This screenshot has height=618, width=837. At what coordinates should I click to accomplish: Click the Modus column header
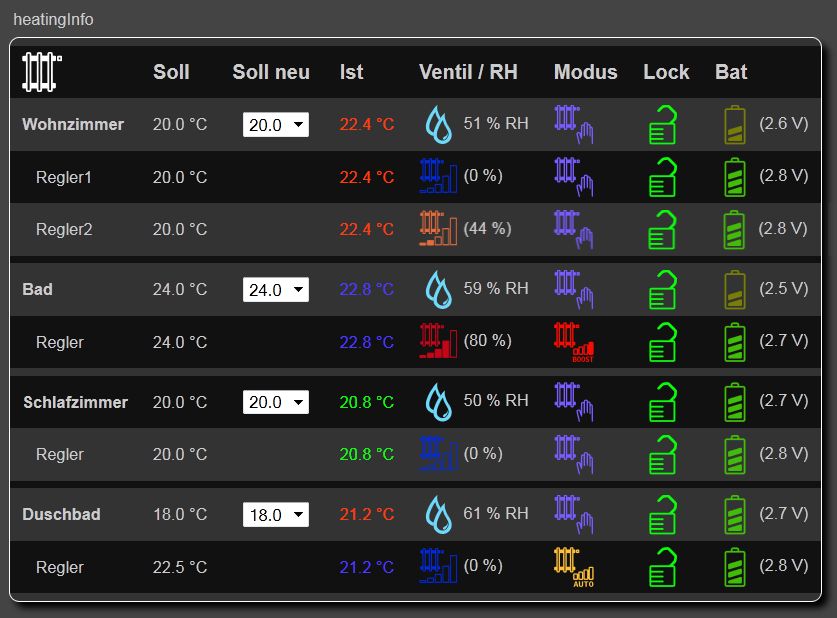pos(586,72)
